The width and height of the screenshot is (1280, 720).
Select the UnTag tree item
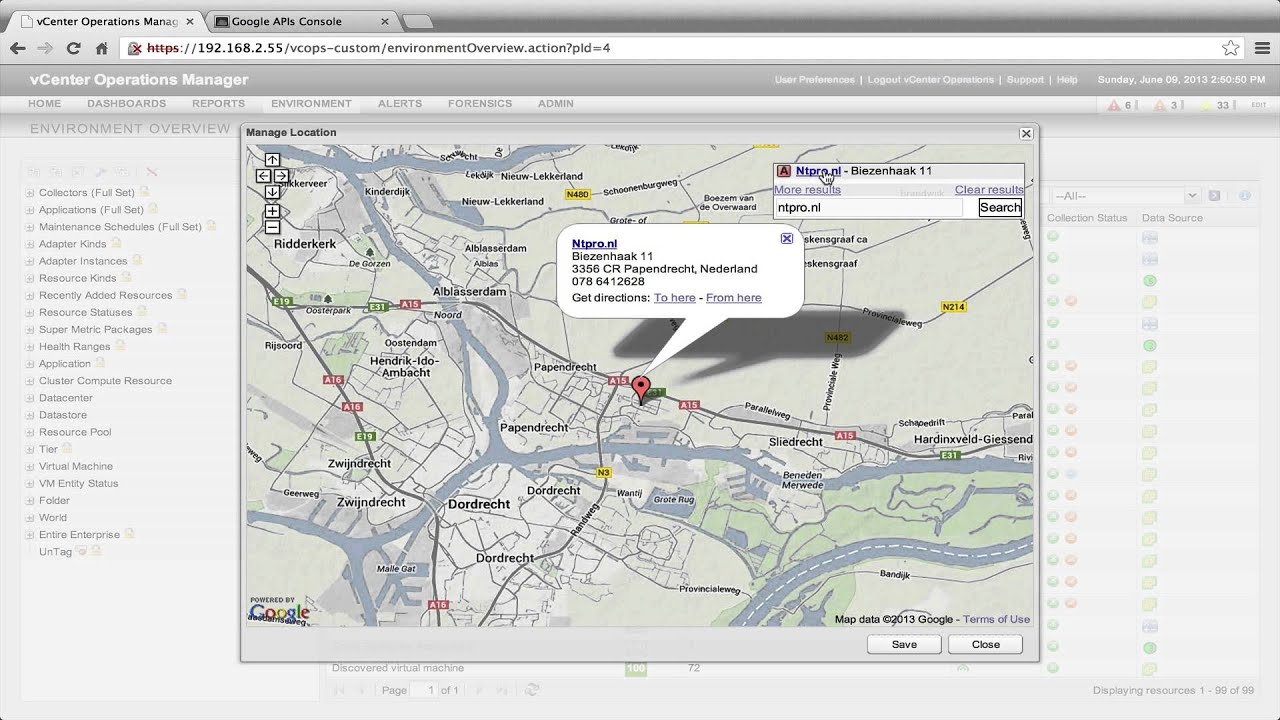(x=55, y=552)
